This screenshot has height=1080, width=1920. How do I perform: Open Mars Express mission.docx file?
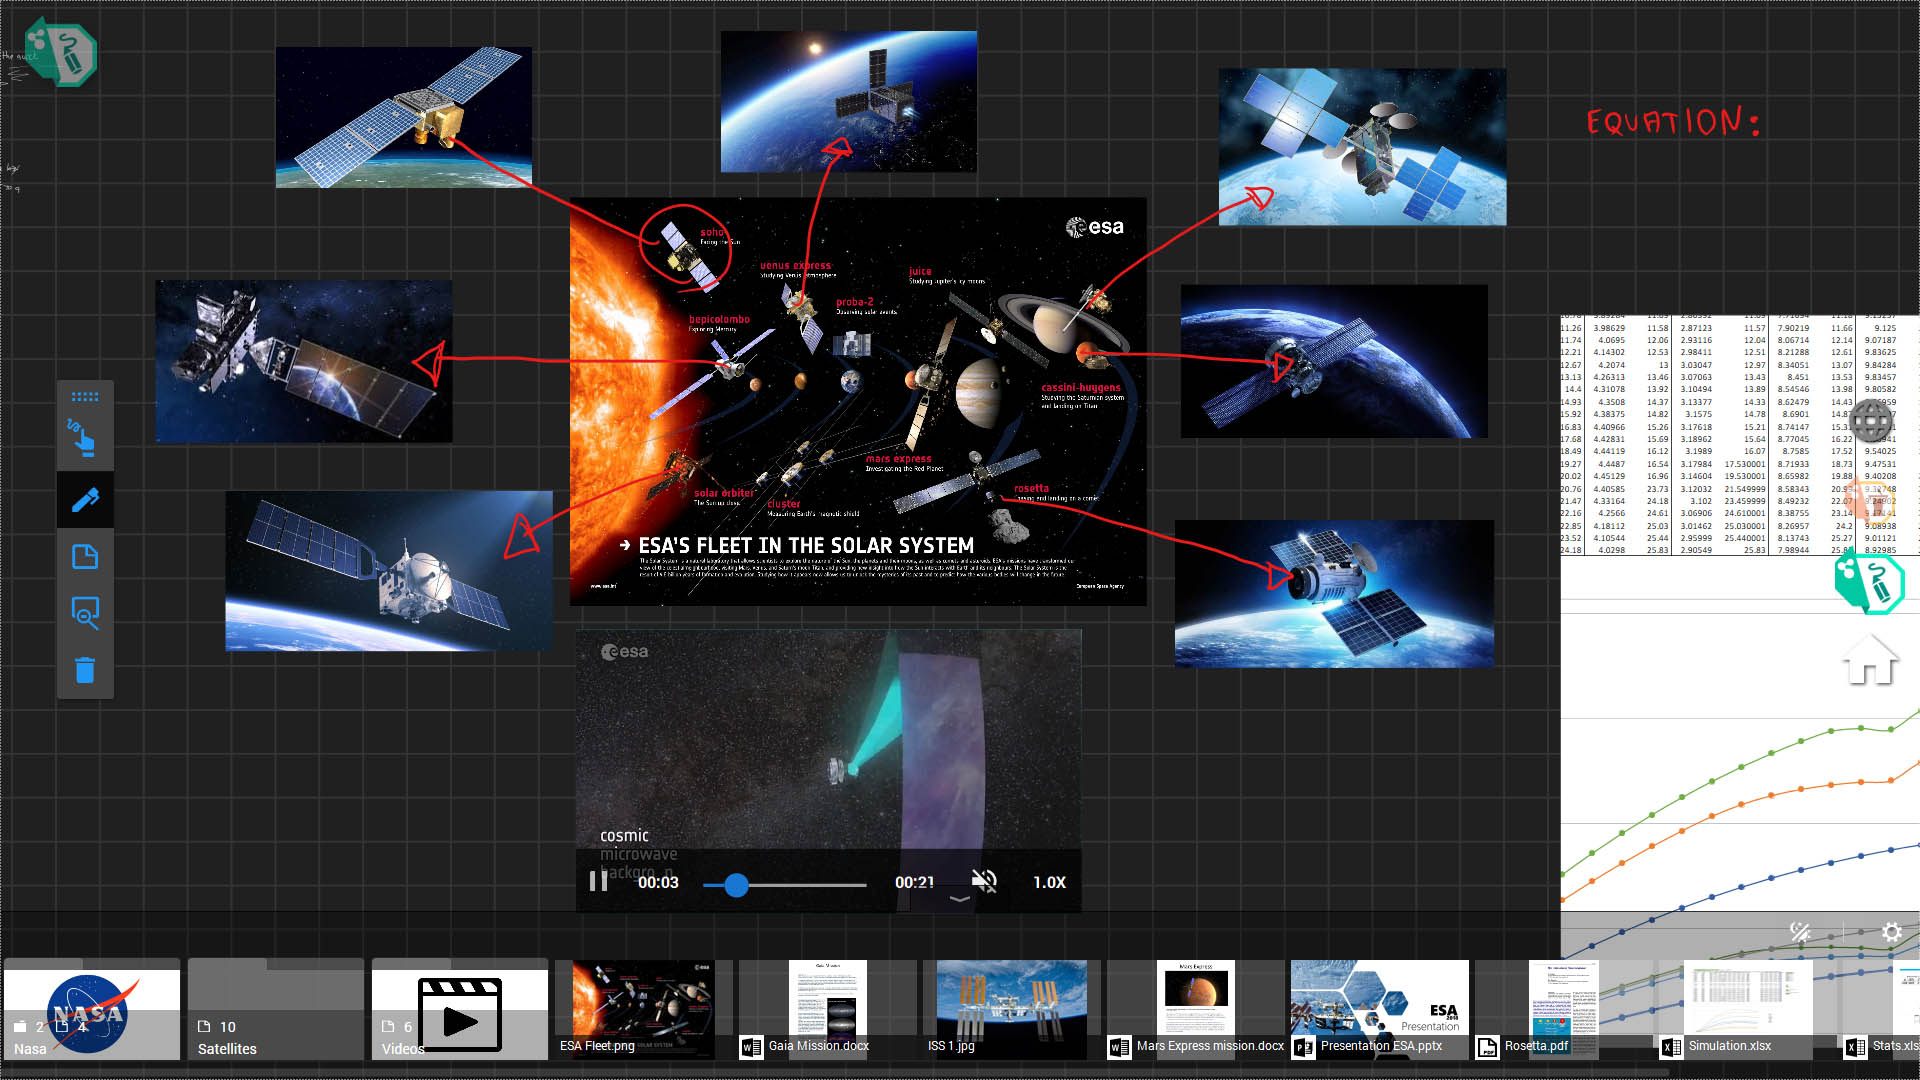click(1196, 1010)
